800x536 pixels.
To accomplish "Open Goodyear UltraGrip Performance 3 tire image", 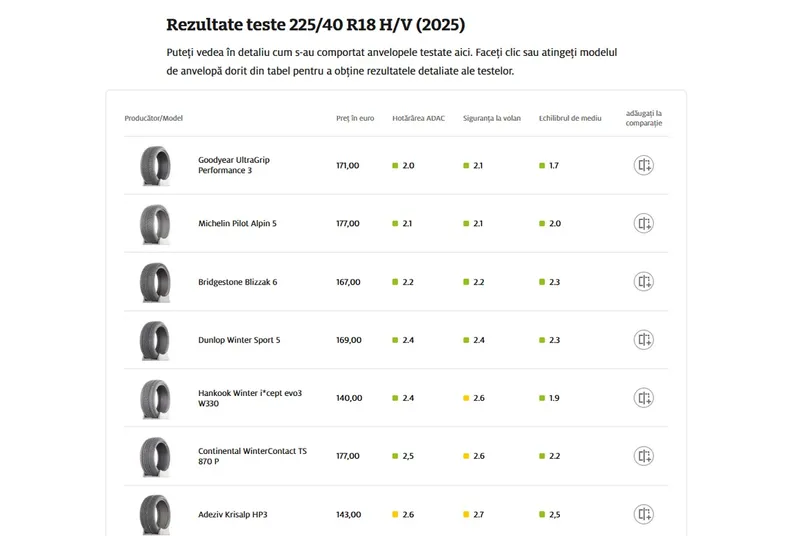I will pyautogui.click(x=155, y=166).
